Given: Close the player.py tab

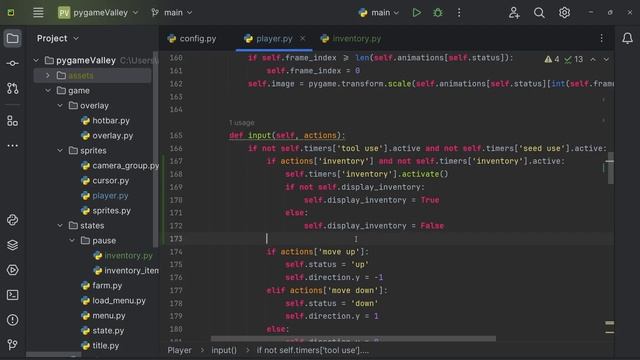Looking at the screenshot, I should [302, 38].
